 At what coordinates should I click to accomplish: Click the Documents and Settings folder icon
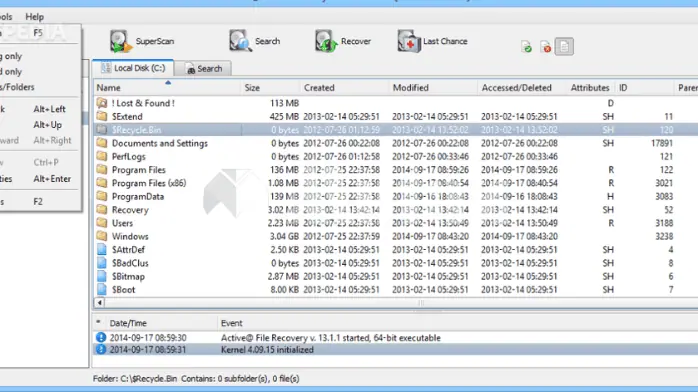102,143
